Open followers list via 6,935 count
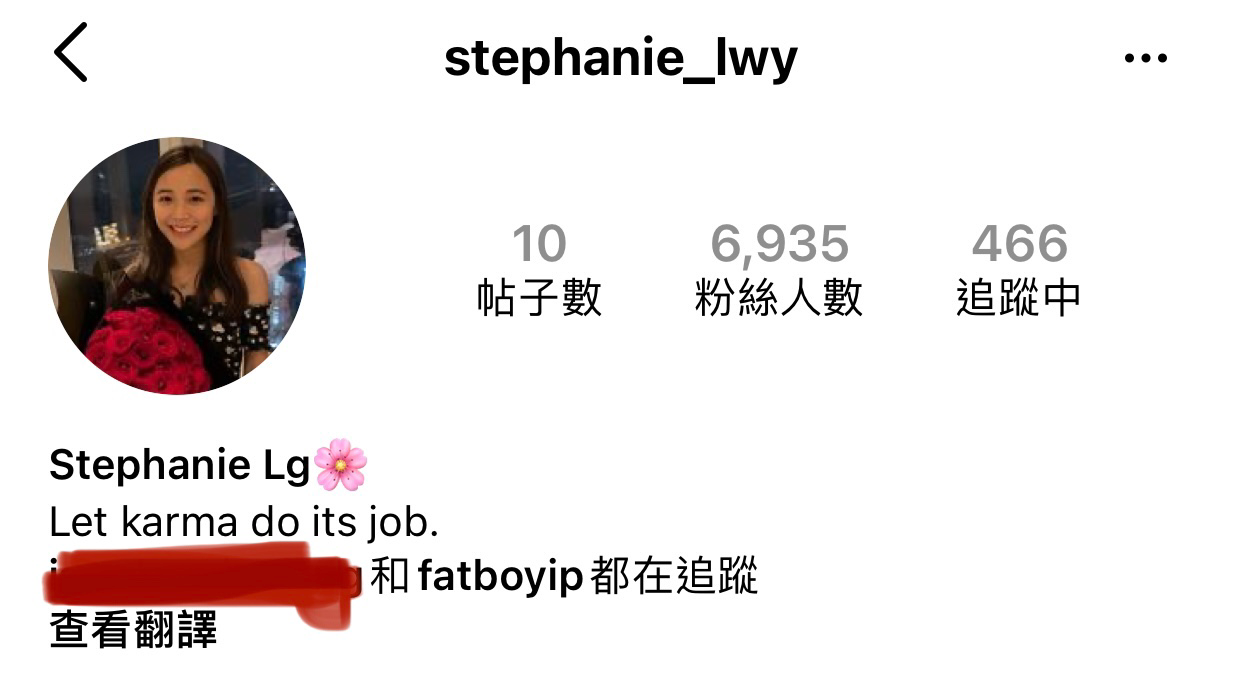 [x=779, y=244]
